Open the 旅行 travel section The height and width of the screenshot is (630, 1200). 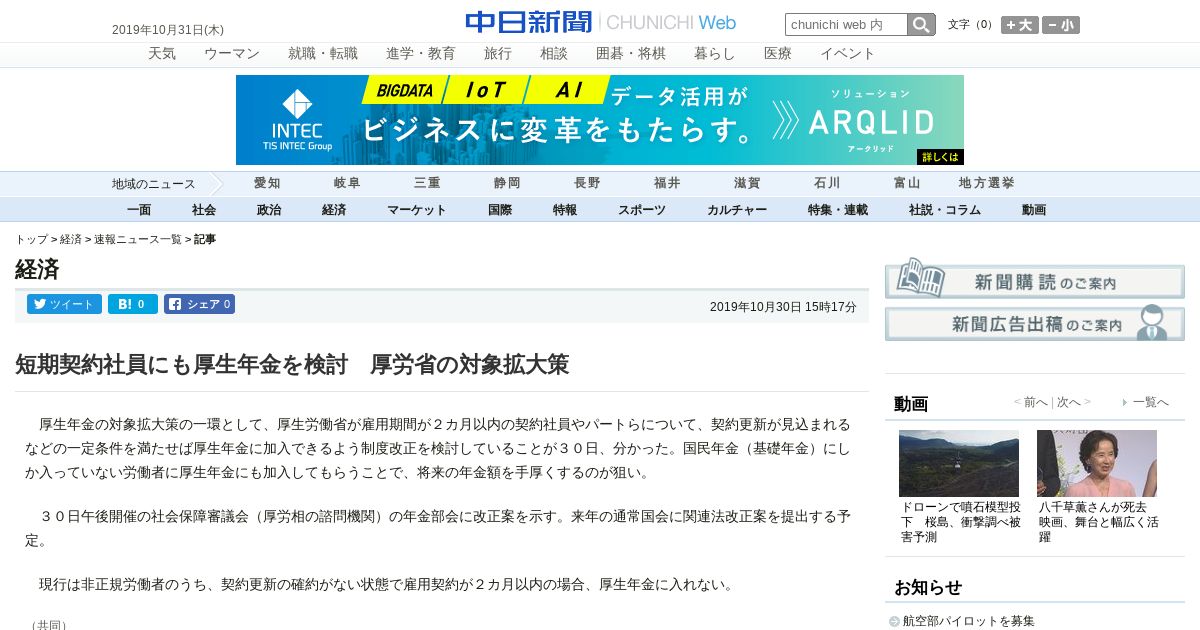pos(498,54)
